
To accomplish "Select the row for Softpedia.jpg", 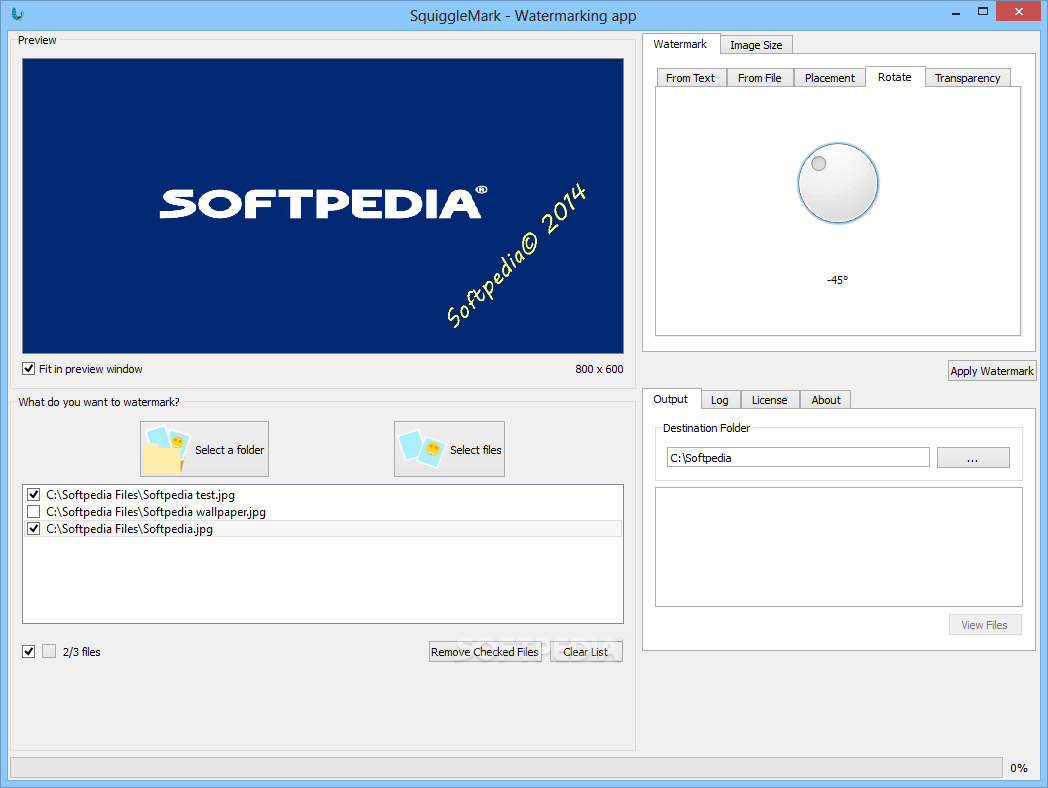I will (x=323, y=529).
